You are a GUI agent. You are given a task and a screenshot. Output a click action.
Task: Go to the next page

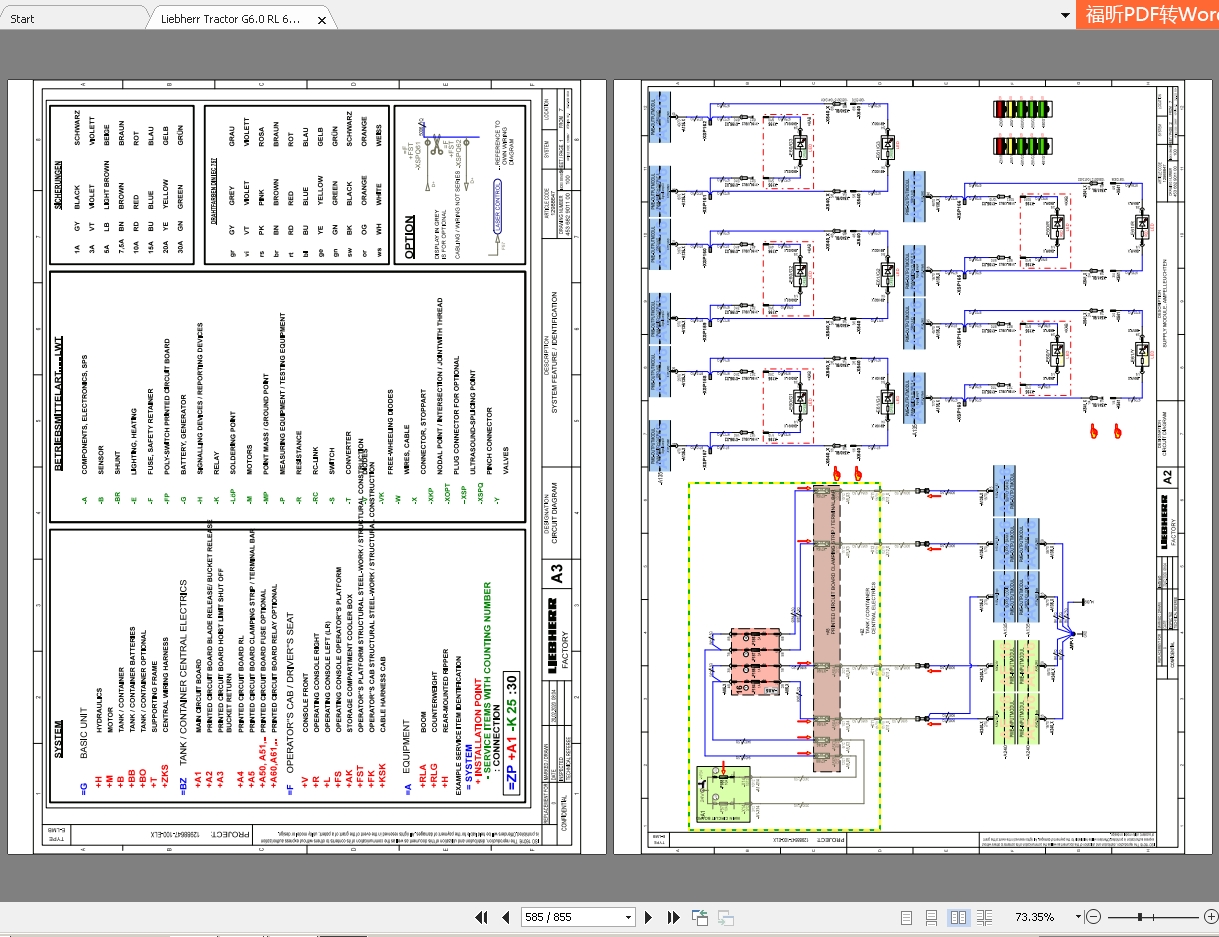(x=649, y=917)
